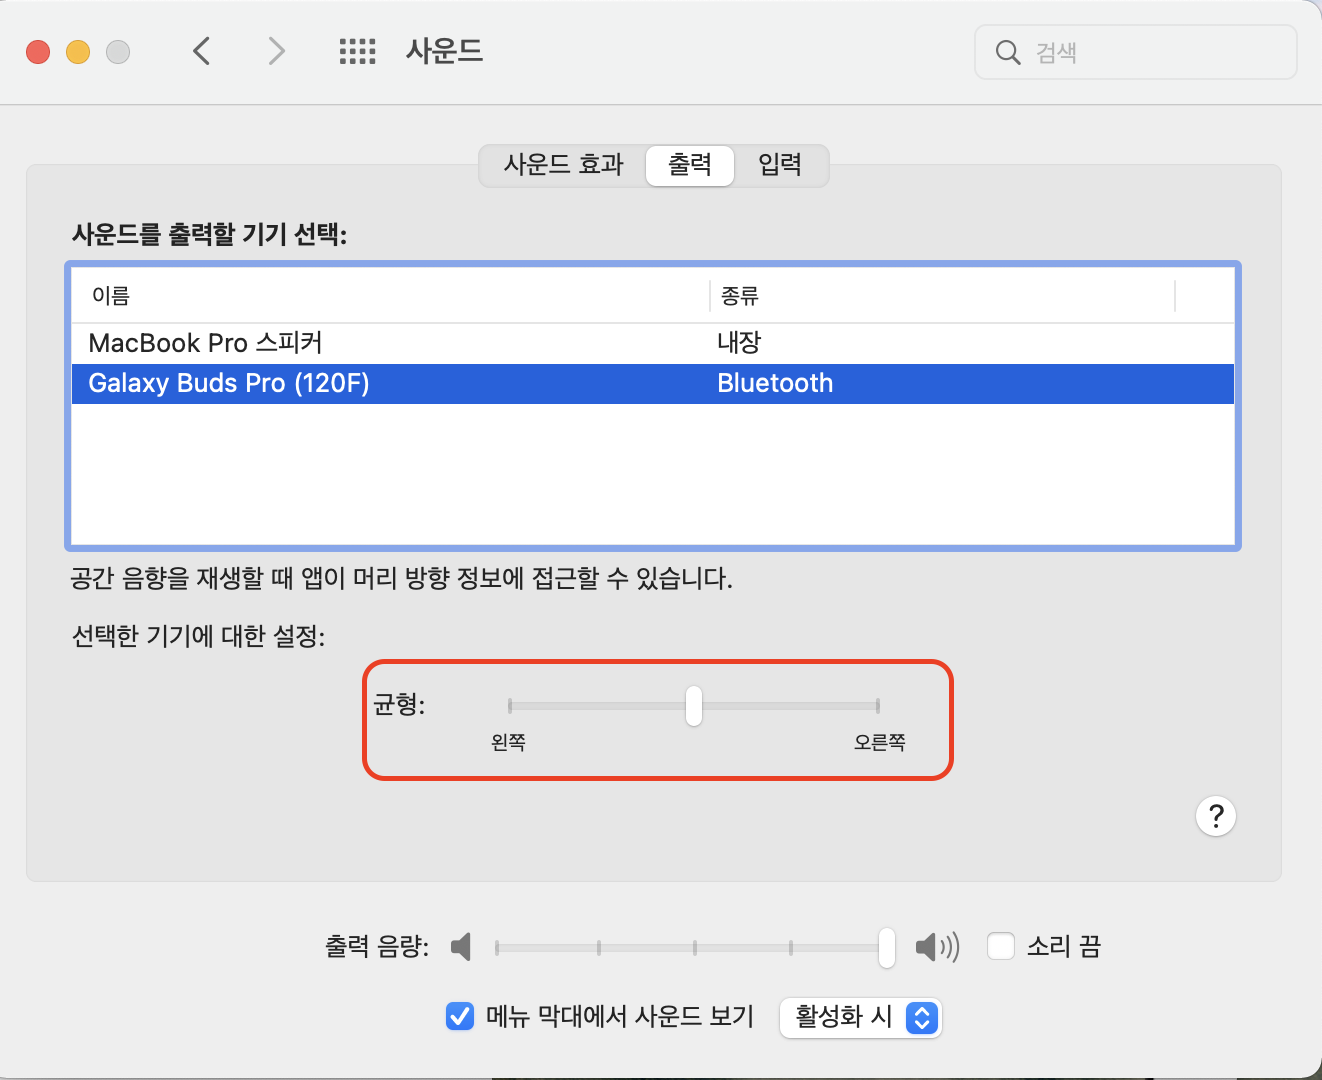The height and width of the screenshot is (1080, 1322).
Task: Open the 활성화 시 dropdown
Action: tap(860, 1018)
